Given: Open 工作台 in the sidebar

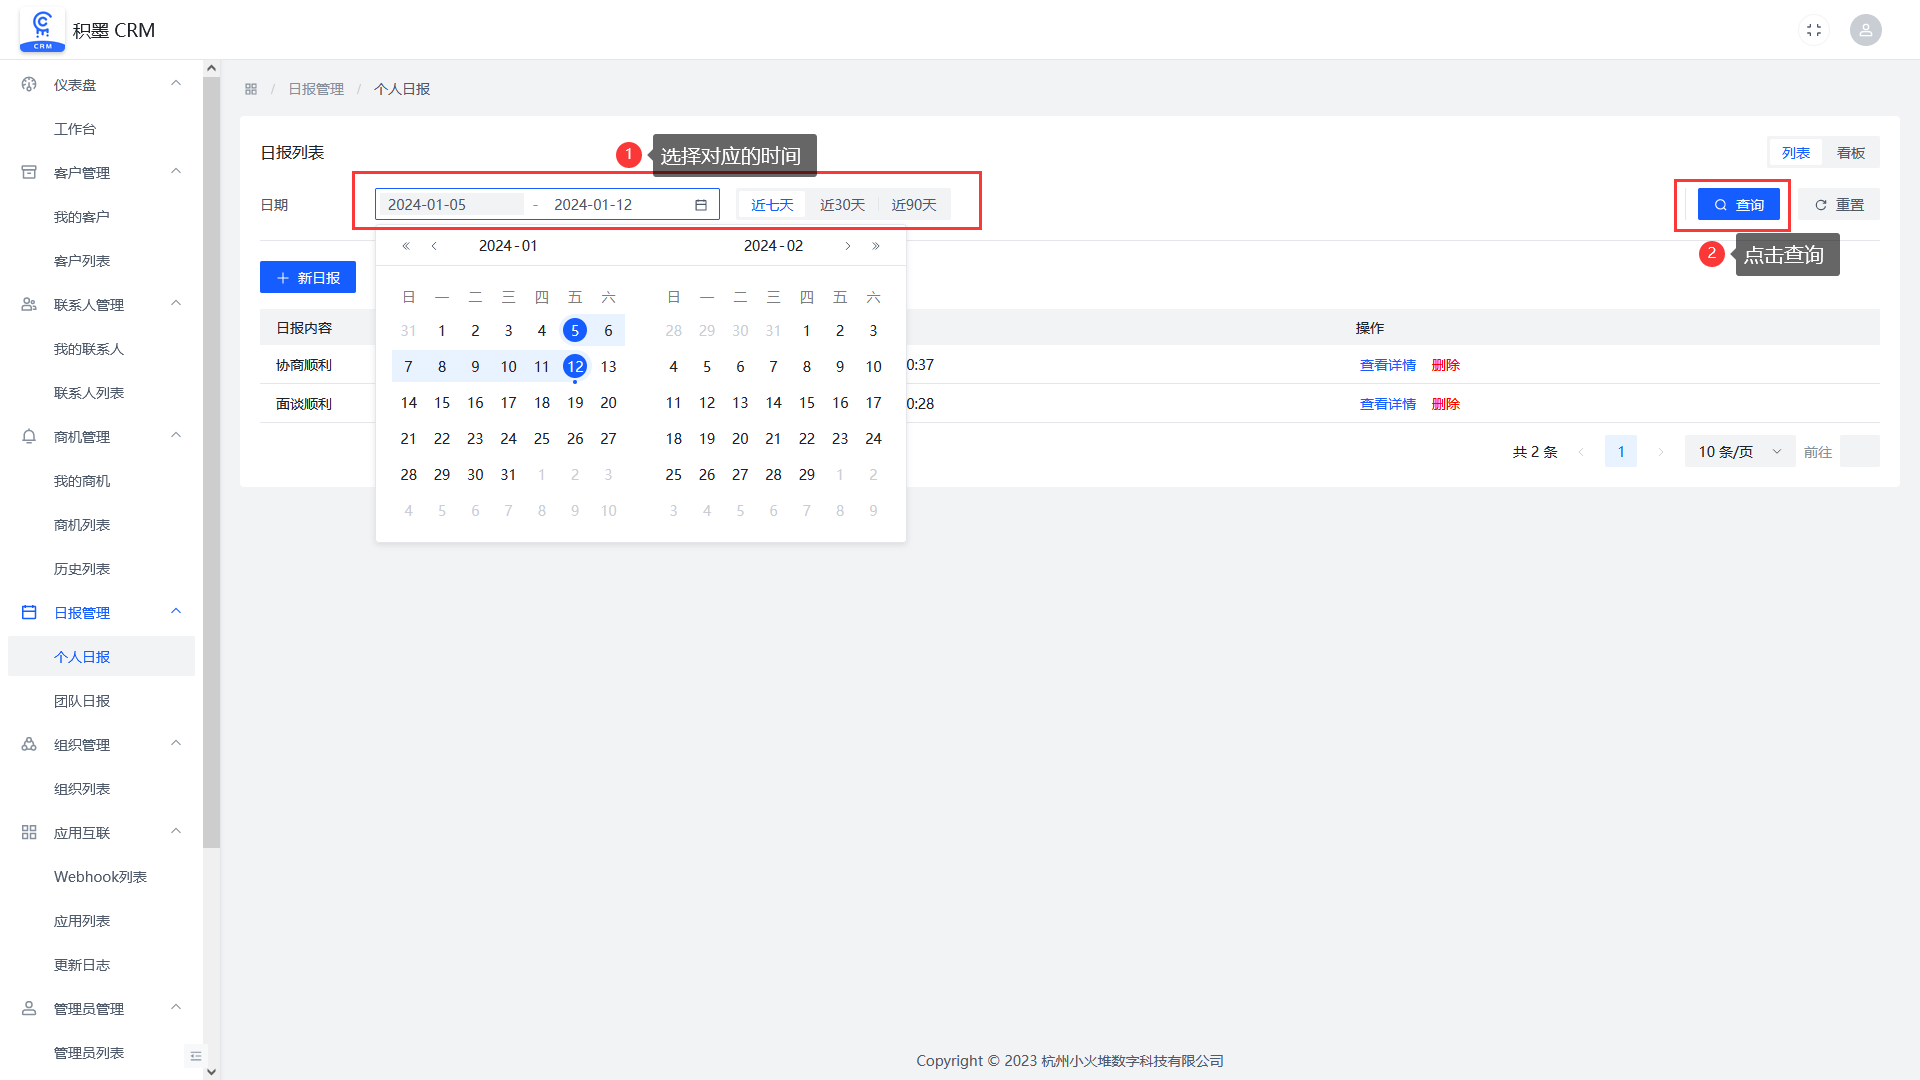Looking at the screenshot, I should tap(75, 129).
